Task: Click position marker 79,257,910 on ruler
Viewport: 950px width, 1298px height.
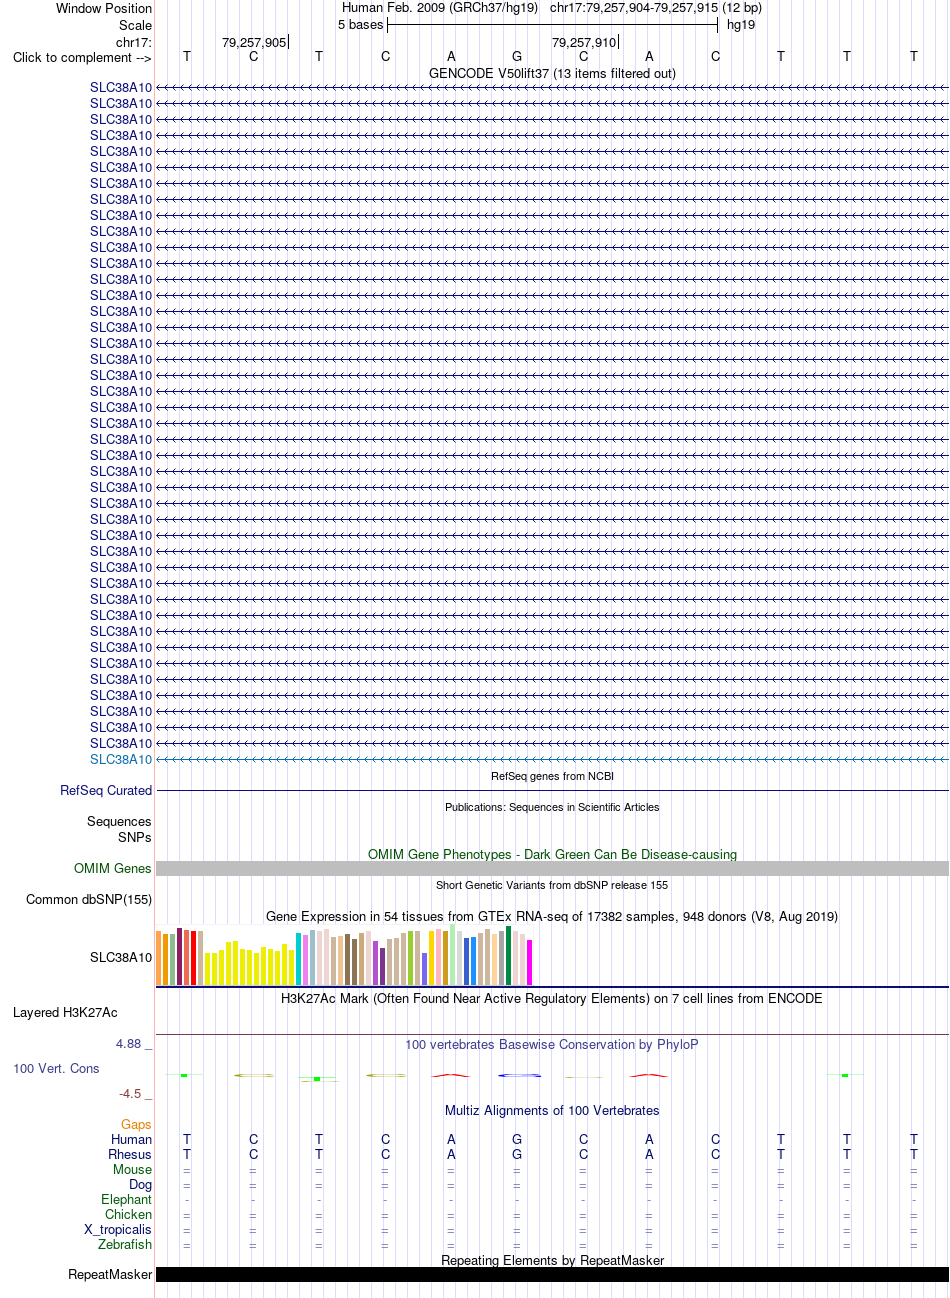Action: 584,42
